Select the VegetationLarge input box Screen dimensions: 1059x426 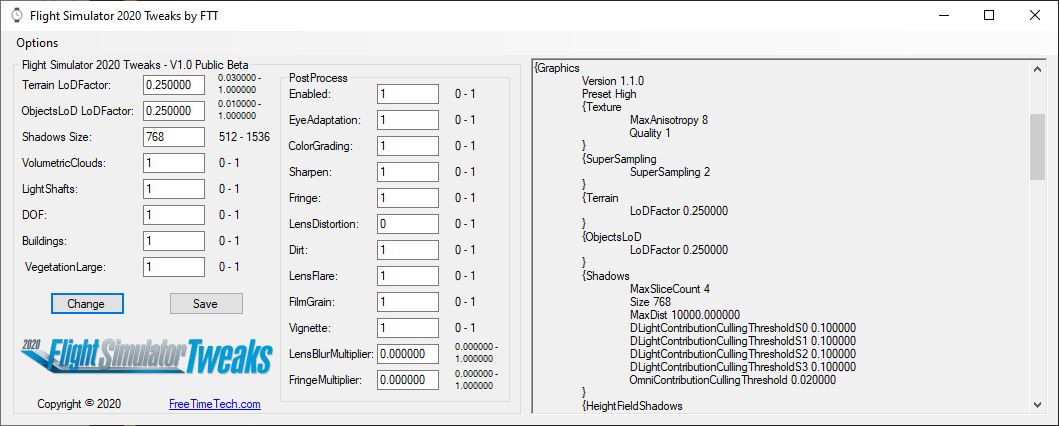[x=174, y=267]
